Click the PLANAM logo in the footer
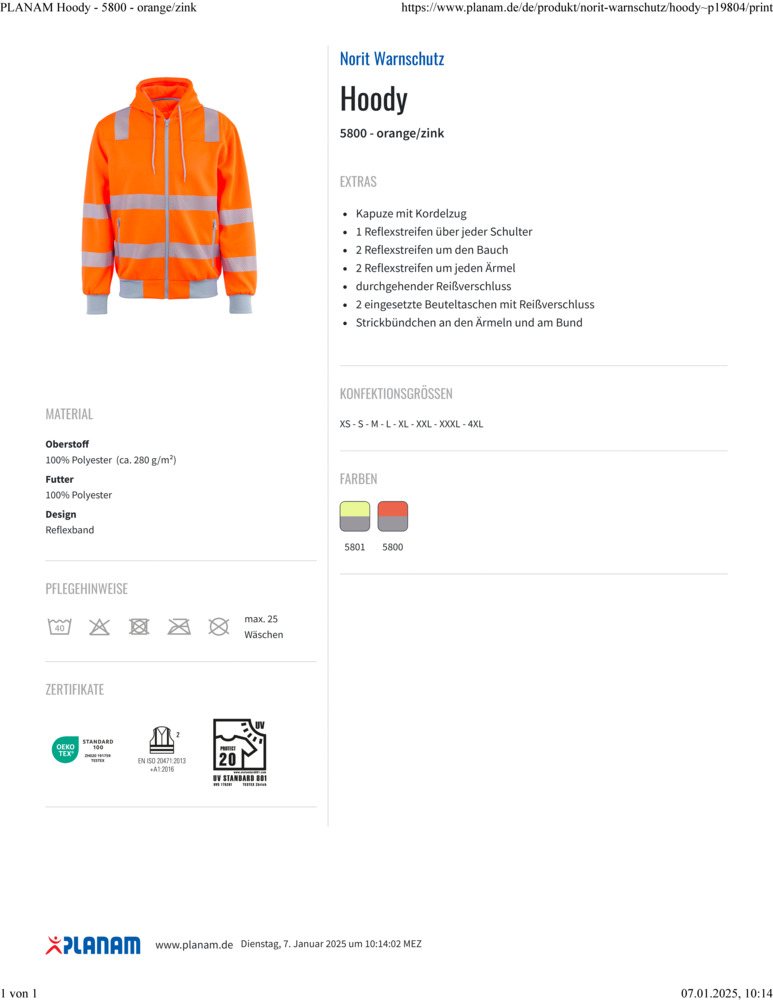This screenshot has width=773, height=1000. point(93,945)
